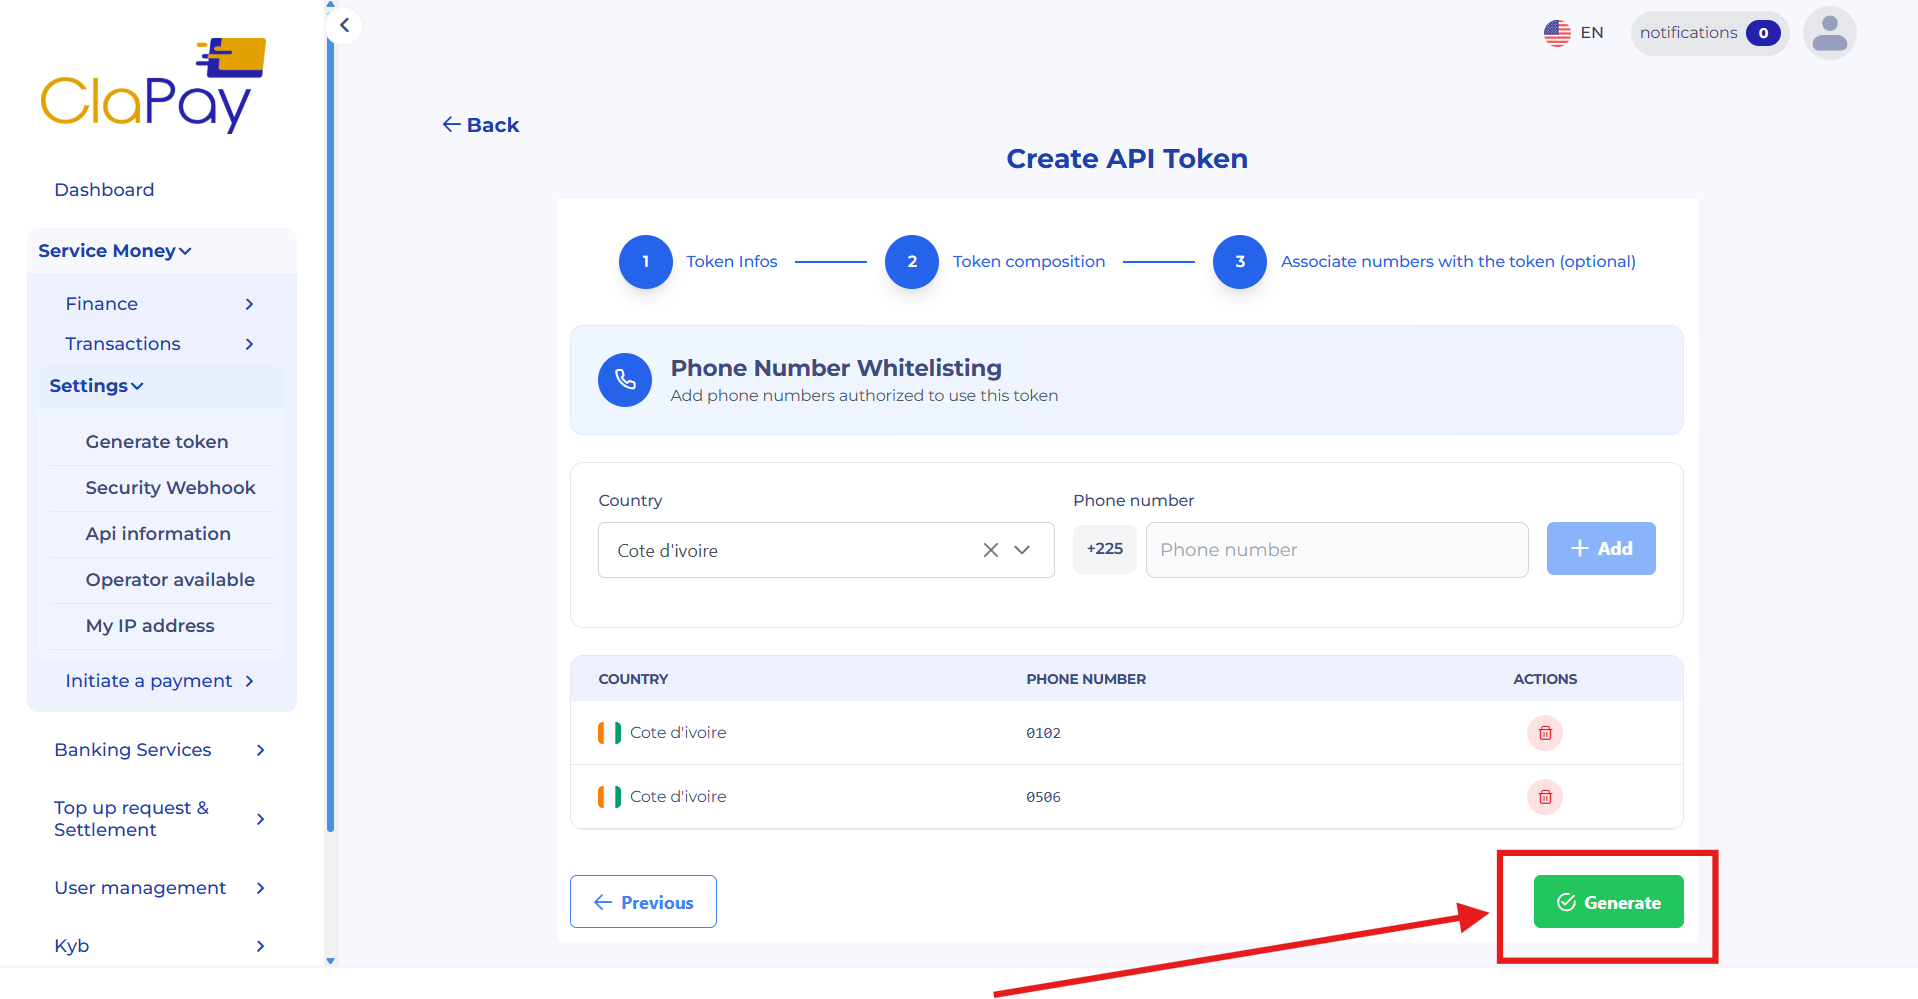This screenshot has width=1918, height=999.
Task: Collapse the sidebar with the arrow
Action: click(x=344, y=25)
